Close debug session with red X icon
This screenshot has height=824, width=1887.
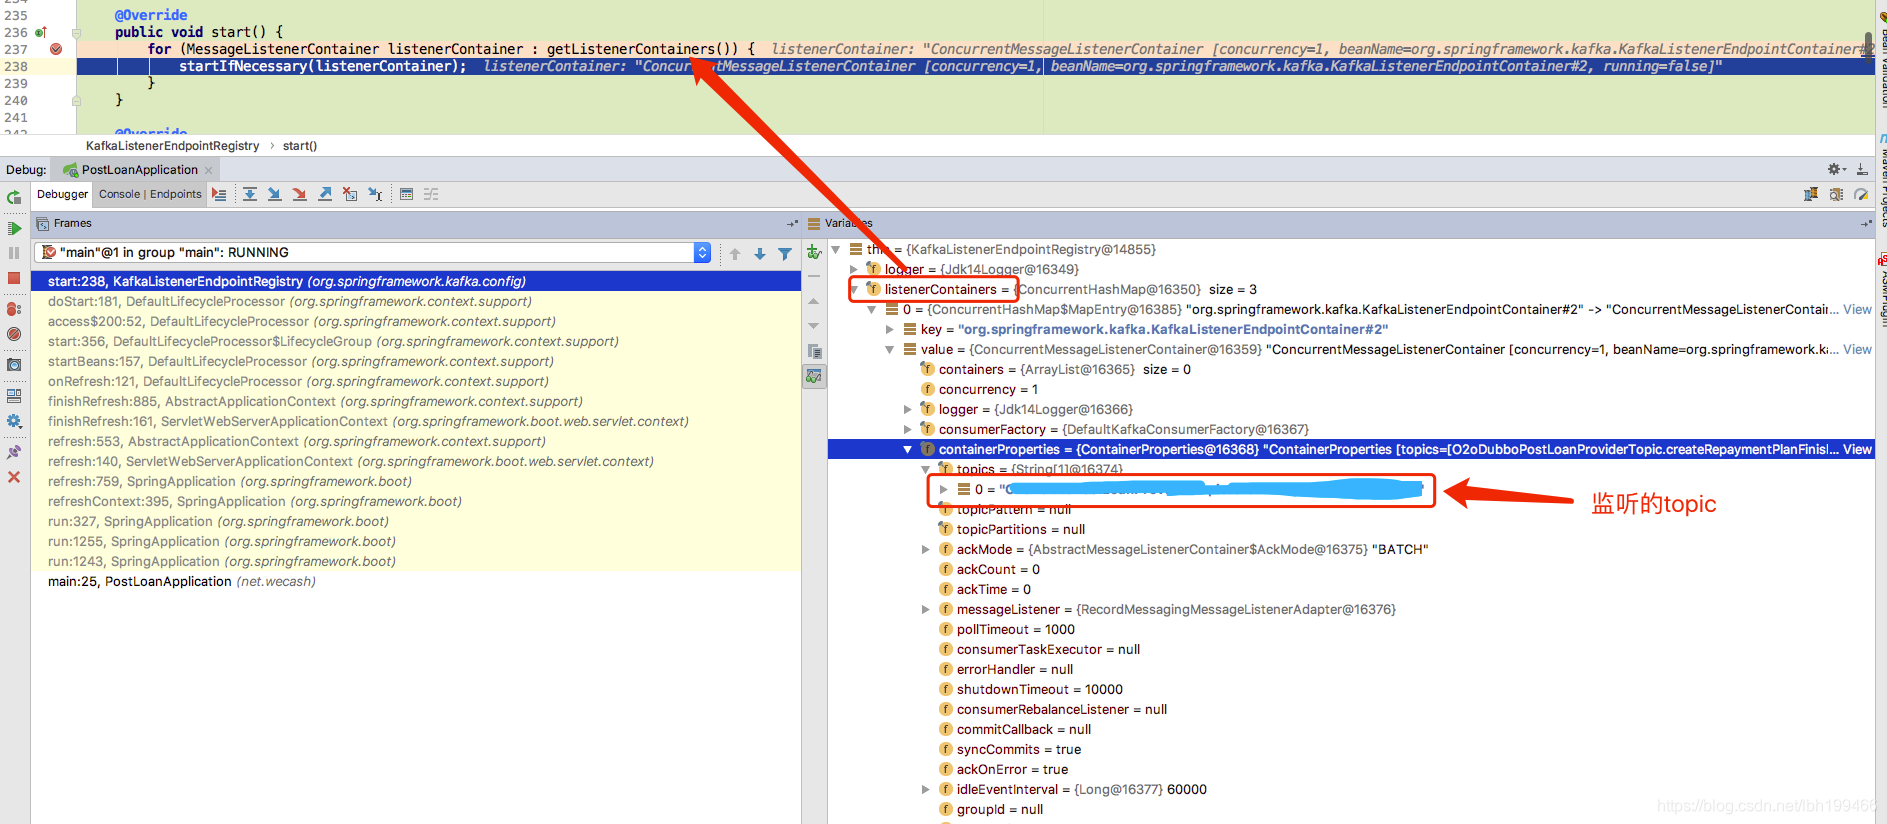point(14,477)
